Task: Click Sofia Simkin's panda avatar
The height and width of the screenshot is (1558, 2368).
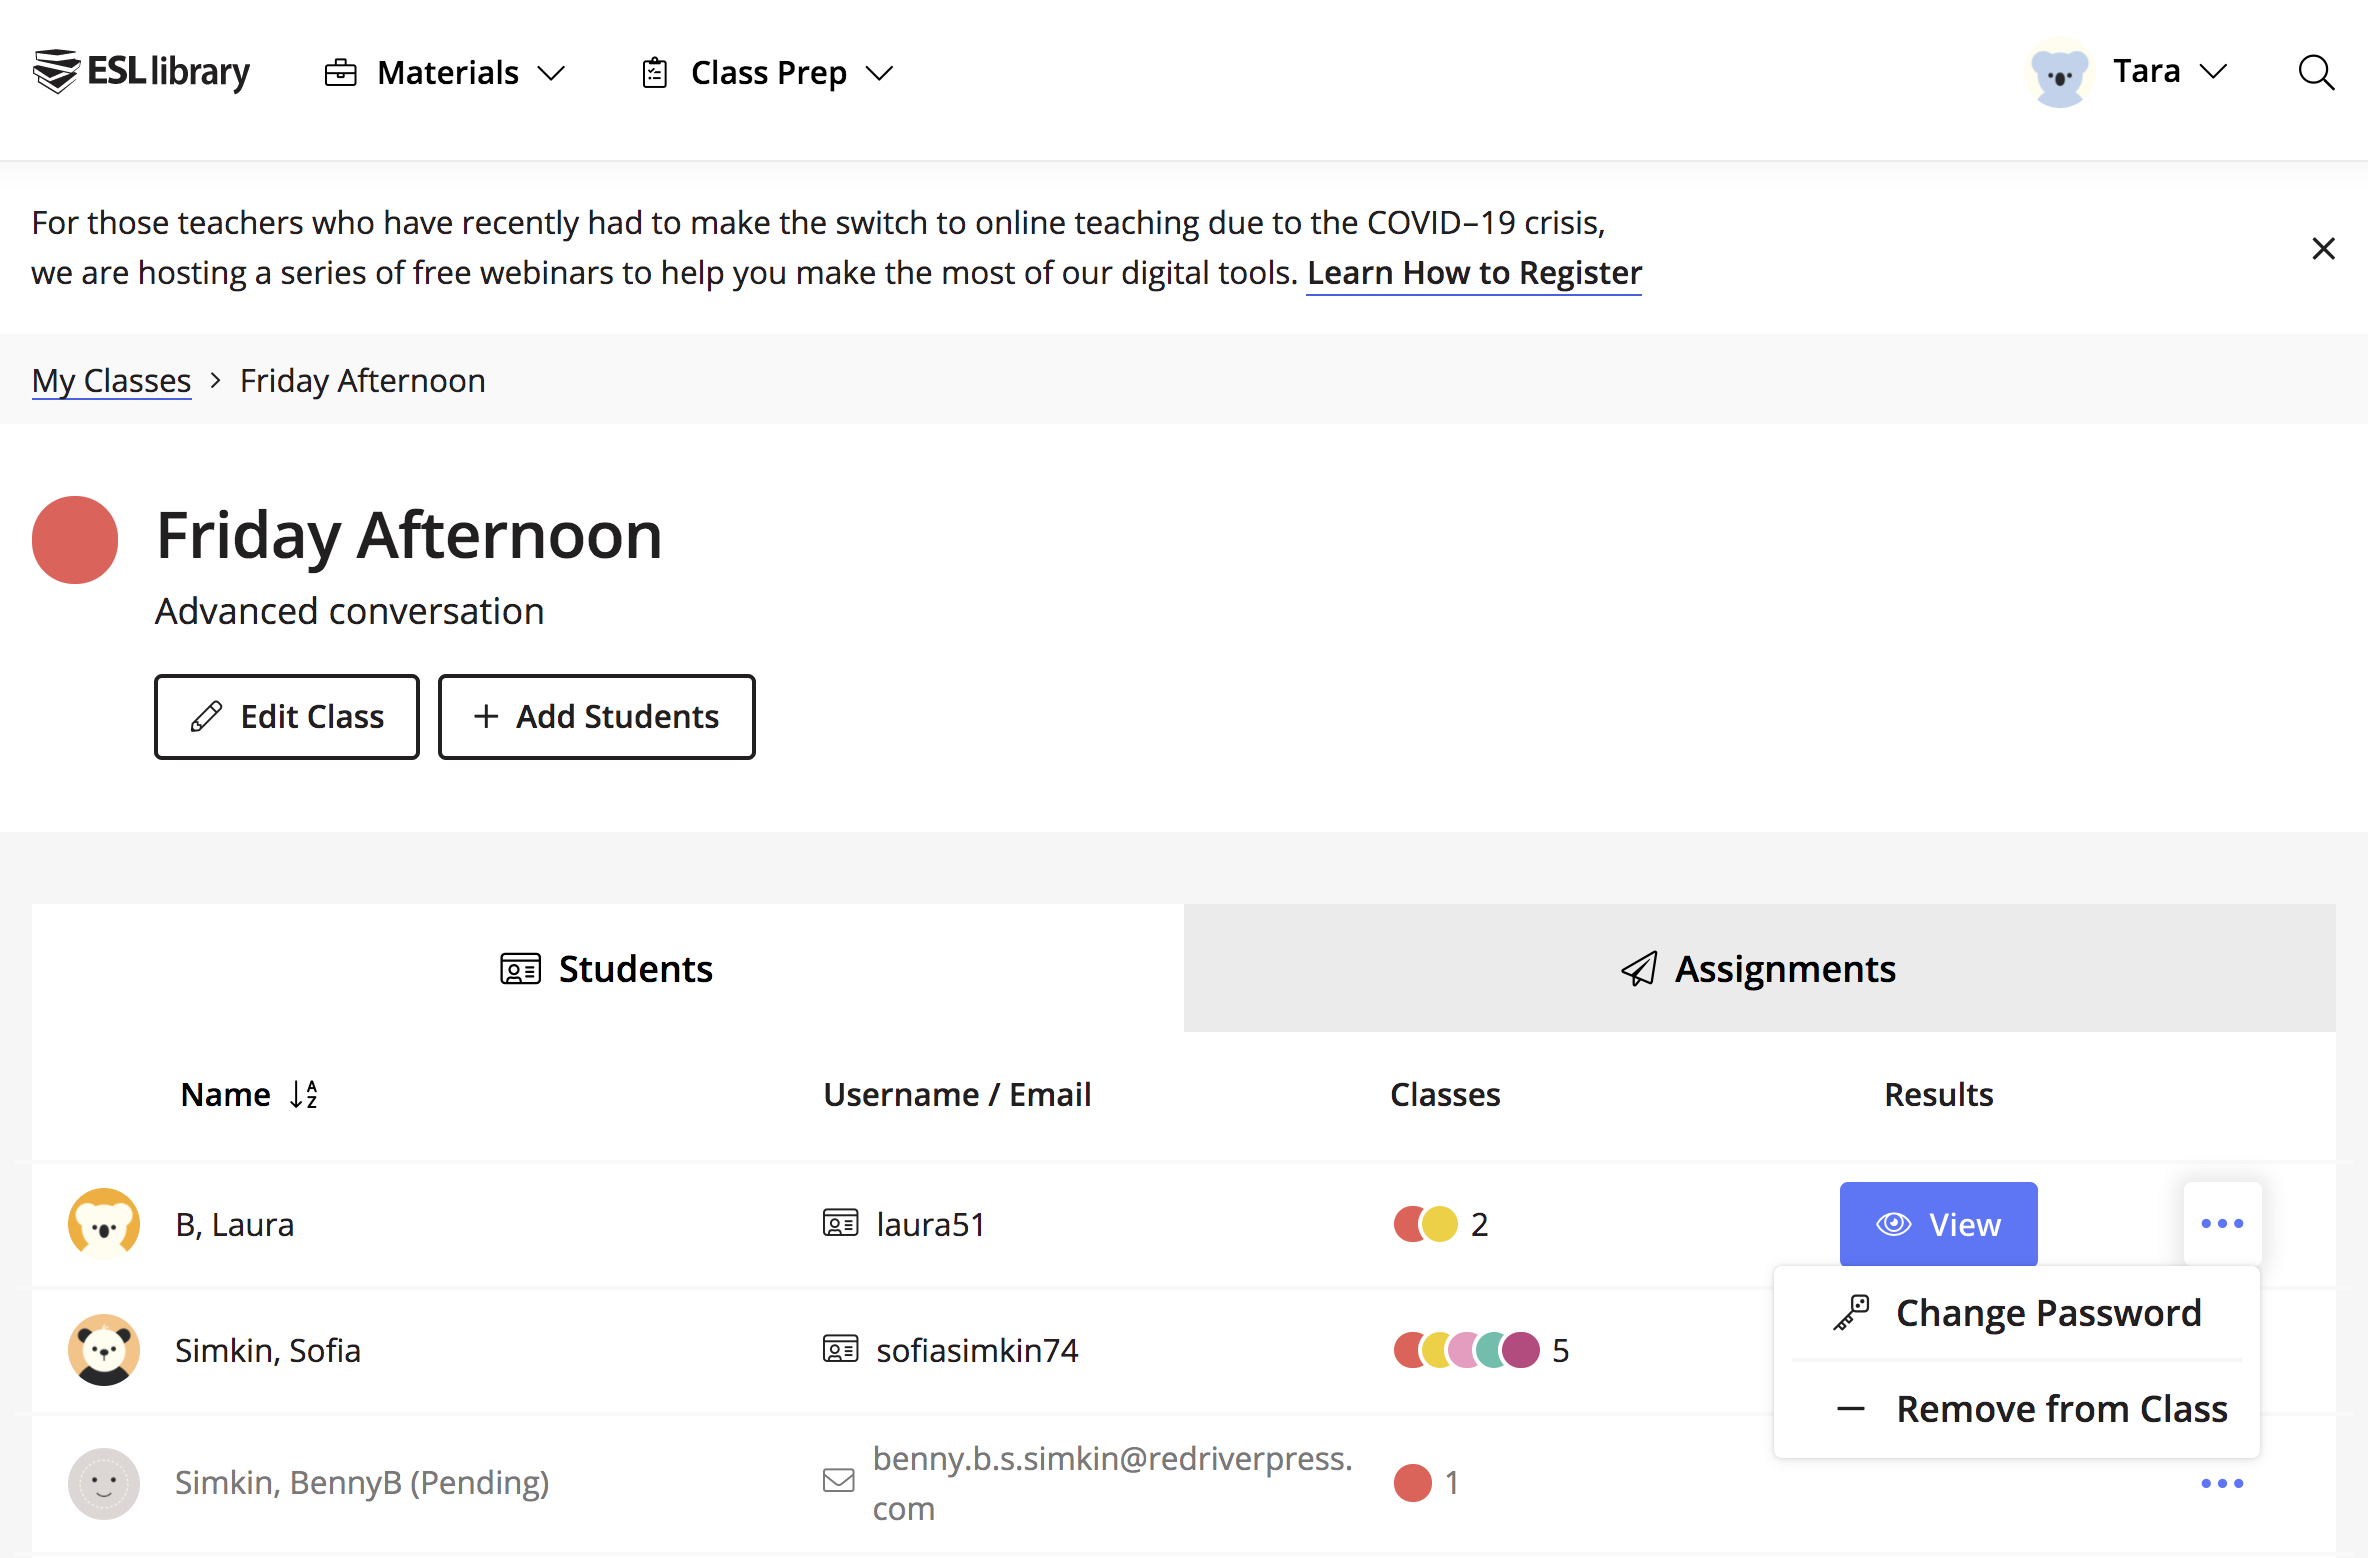Action: pyautogui.click(x=104, y=1350)
